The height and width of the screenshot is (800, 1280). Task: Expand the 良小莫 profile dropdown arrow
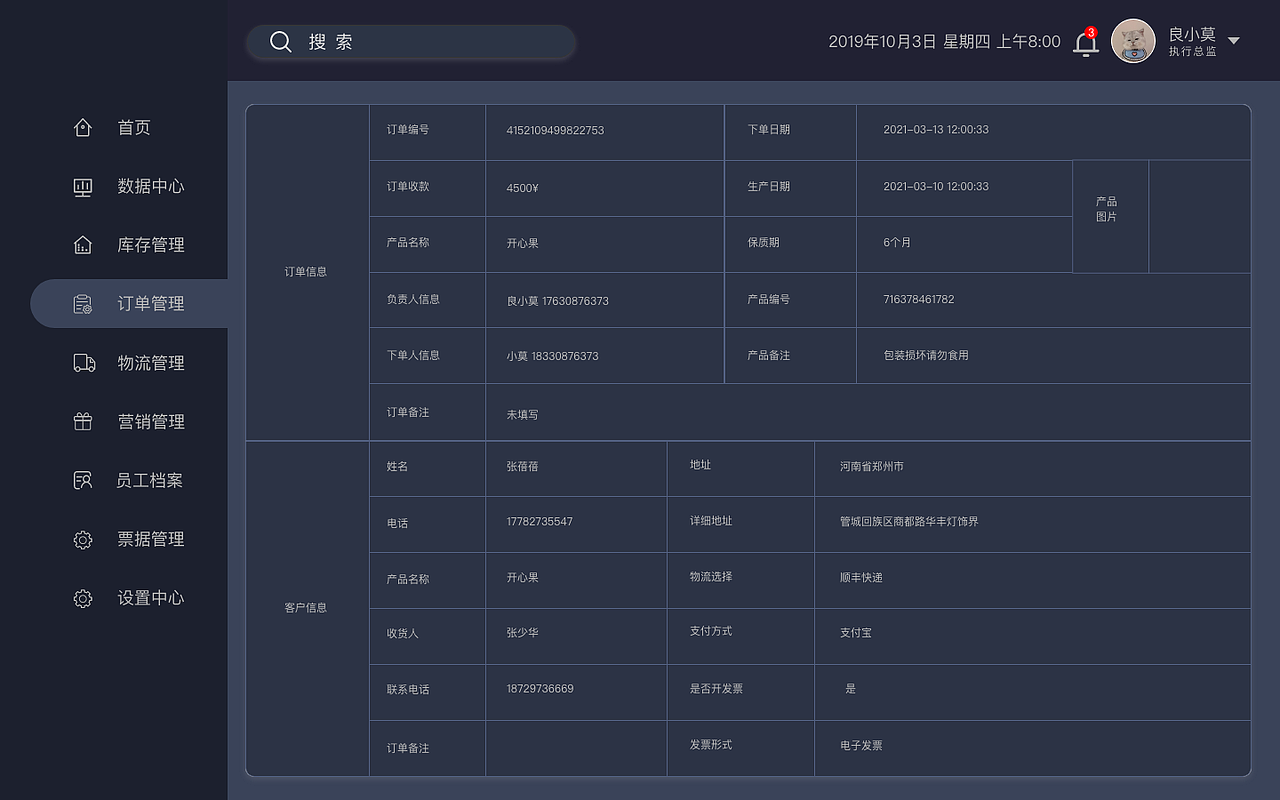pyautogui.click(x=1234, y=41)
